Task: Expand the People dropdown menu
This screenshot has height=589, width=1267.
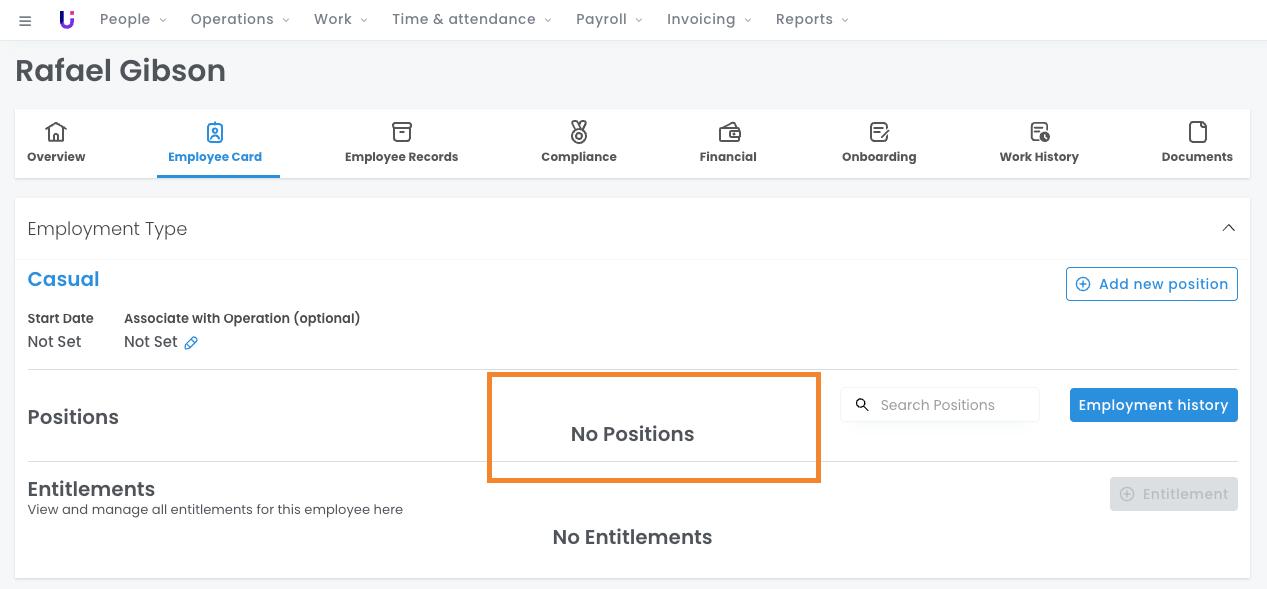Action: (x=133, y=20)
